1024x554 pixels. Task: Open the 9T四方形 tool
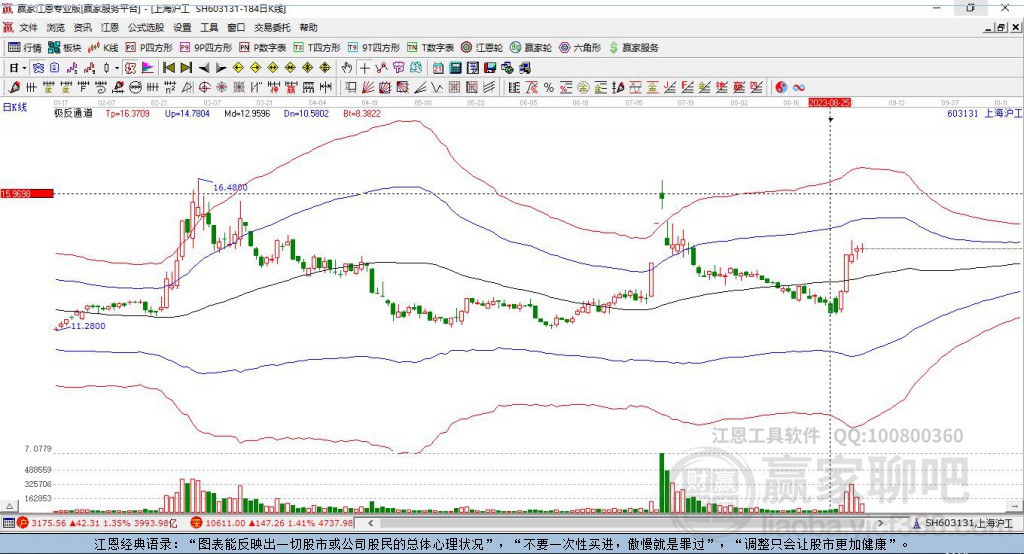[374, 48]
